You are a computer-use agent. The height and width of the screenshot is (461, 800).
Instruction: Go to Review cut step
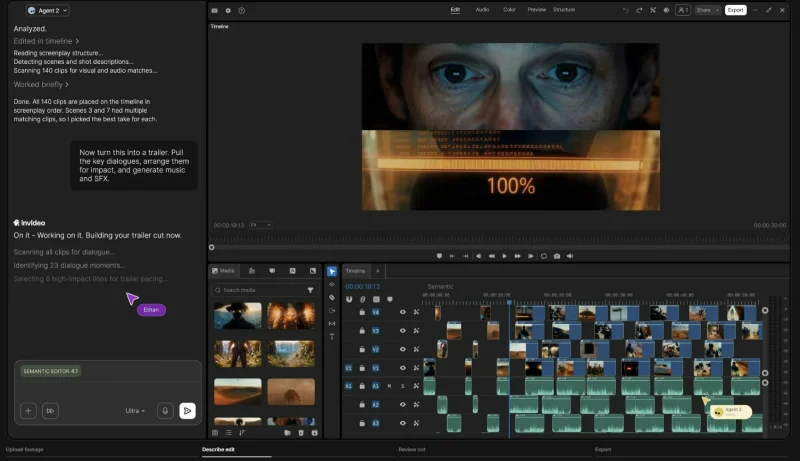coord(412,449)
